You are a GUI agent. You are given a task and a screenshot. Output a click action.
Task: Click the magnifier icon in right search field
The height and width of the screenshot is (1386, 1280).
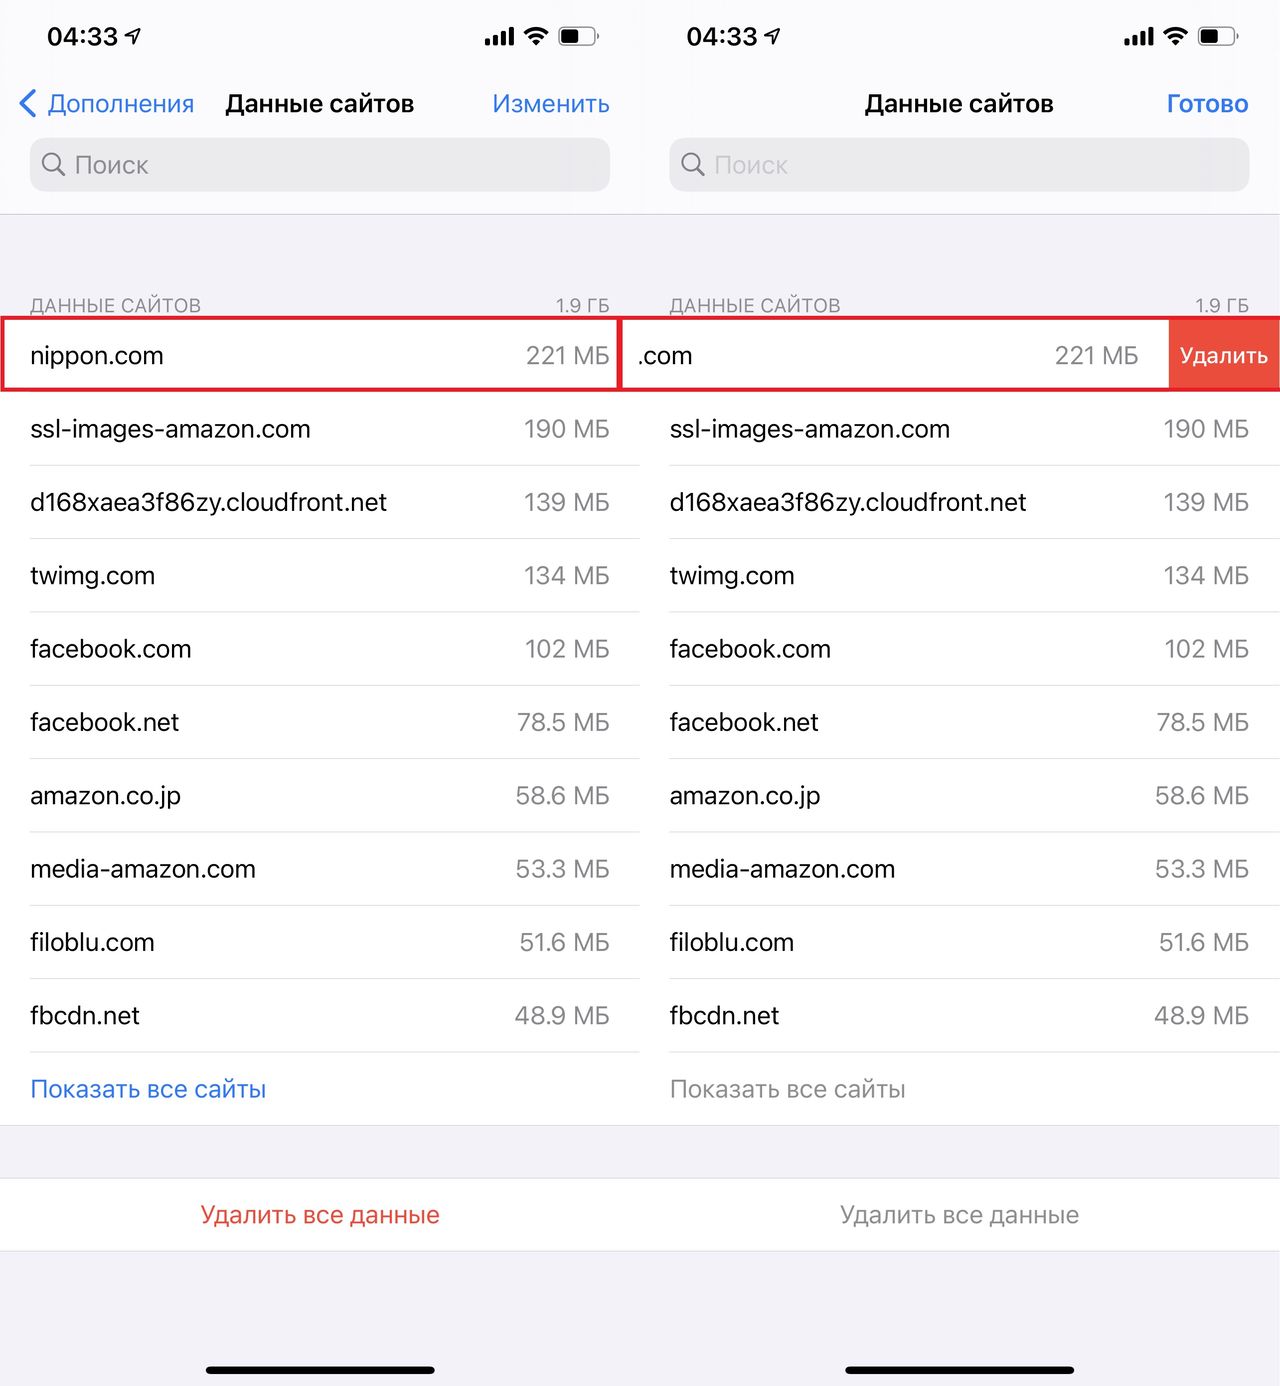tap(692, 164)
